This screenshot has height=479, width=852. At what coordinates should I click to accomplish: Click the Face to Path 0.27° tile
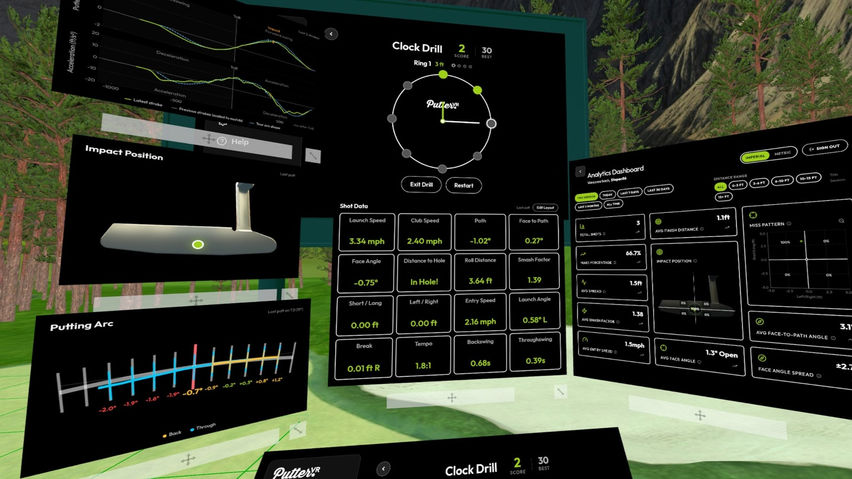click(x=534, y=232)
